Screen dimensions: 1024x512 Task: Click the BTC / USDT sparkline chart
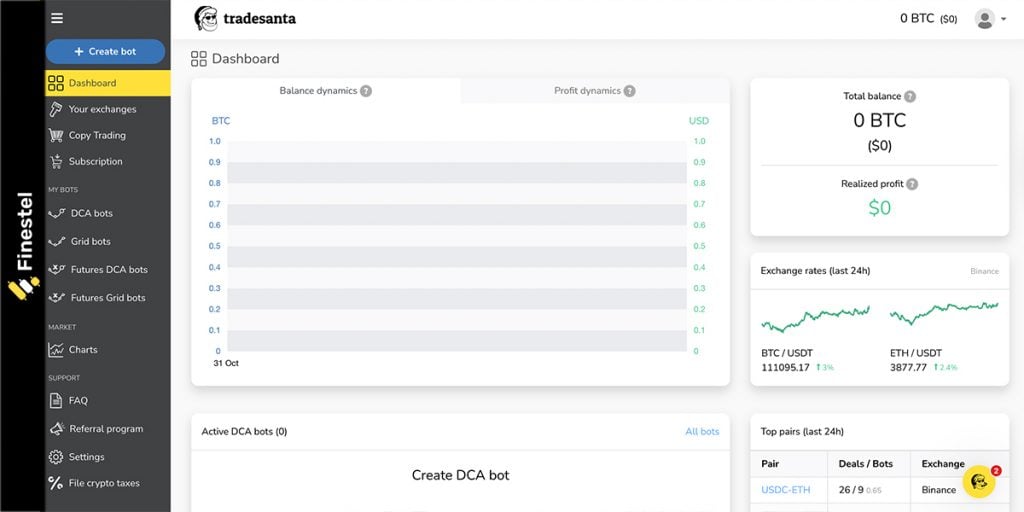[x=815, y=318]
